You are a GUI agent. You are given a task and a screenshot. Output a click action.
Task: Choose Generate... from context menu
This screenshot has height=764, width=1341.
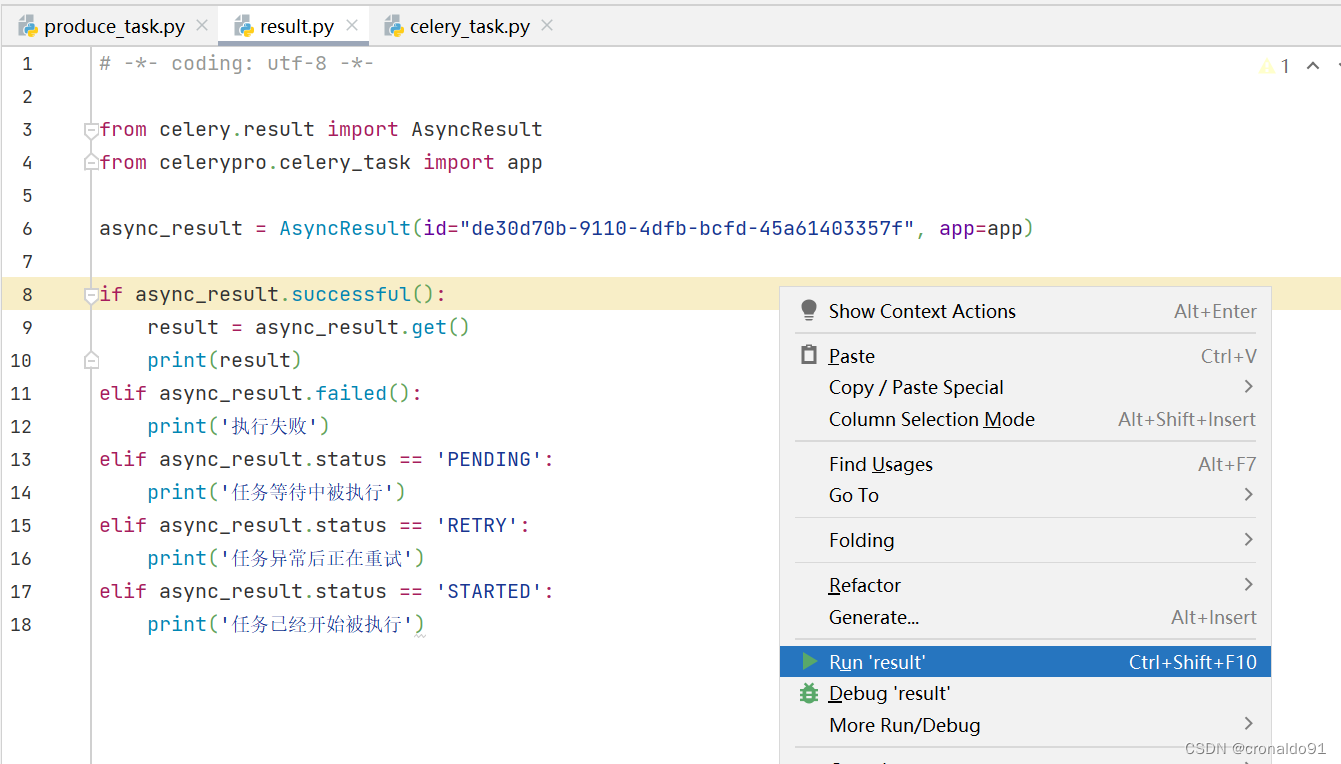pyautogui.click(x=1025, y=617)
